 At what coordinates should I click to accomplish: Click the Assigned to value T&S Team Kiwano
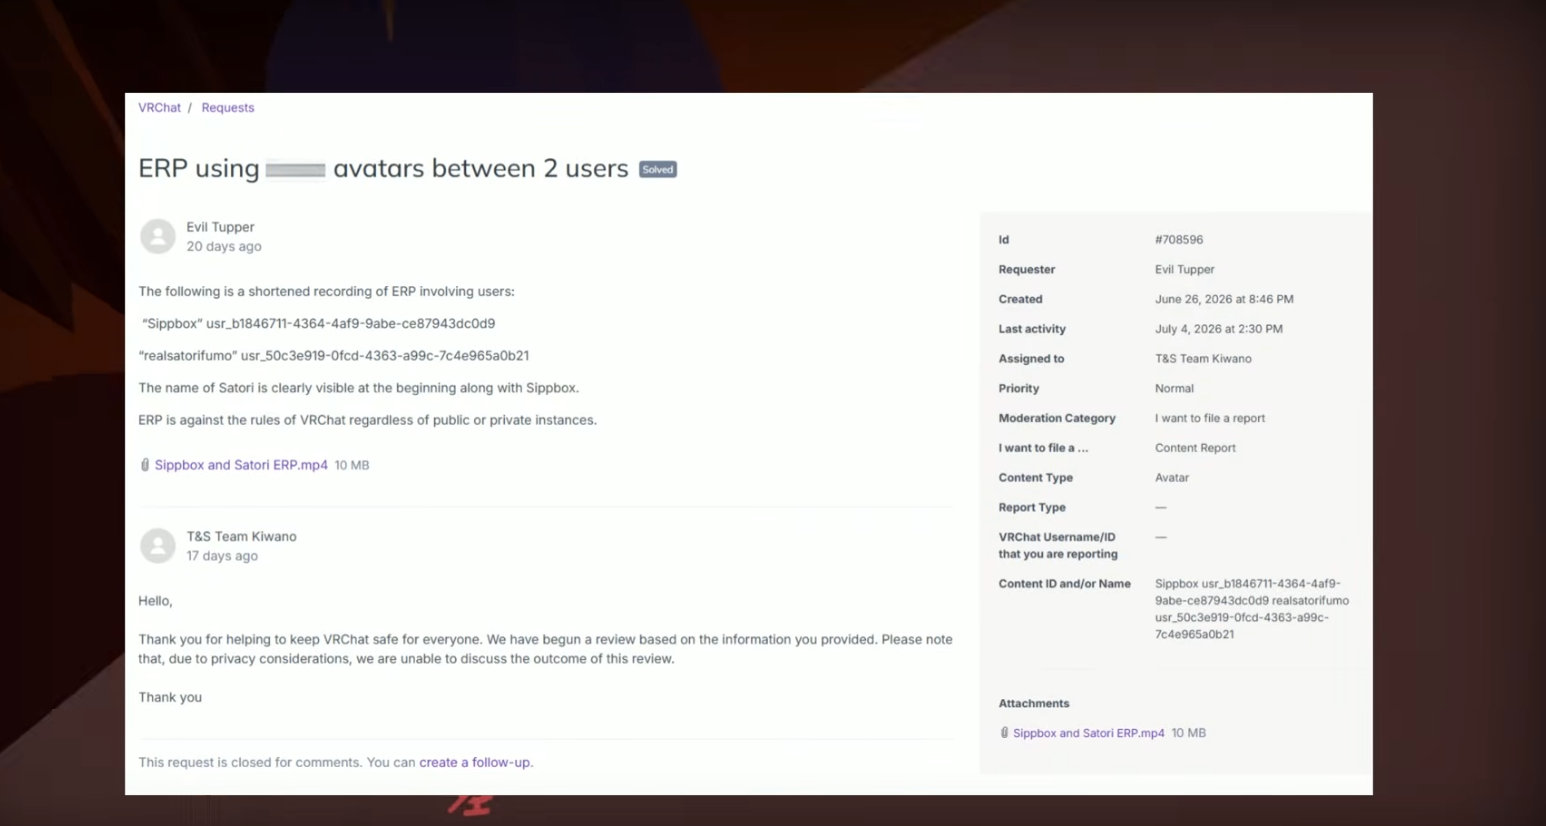coord(1203,359)
